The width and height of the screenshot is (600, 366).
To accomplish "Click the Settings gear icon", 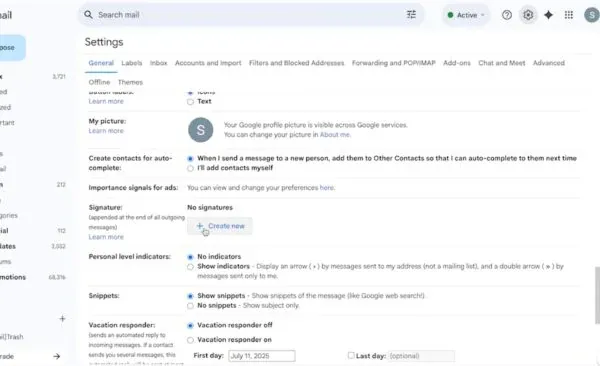I will (528, 15).
